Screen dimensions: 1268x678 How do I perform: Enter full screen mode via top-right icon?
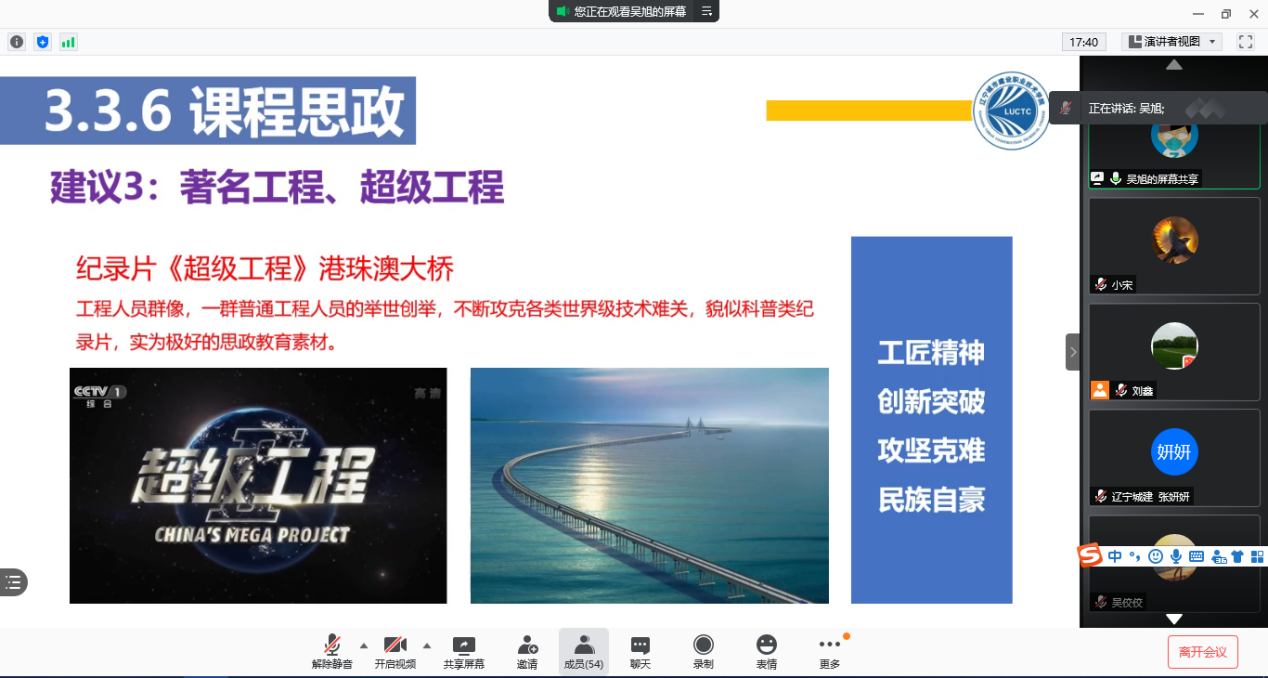point(1245,42)
